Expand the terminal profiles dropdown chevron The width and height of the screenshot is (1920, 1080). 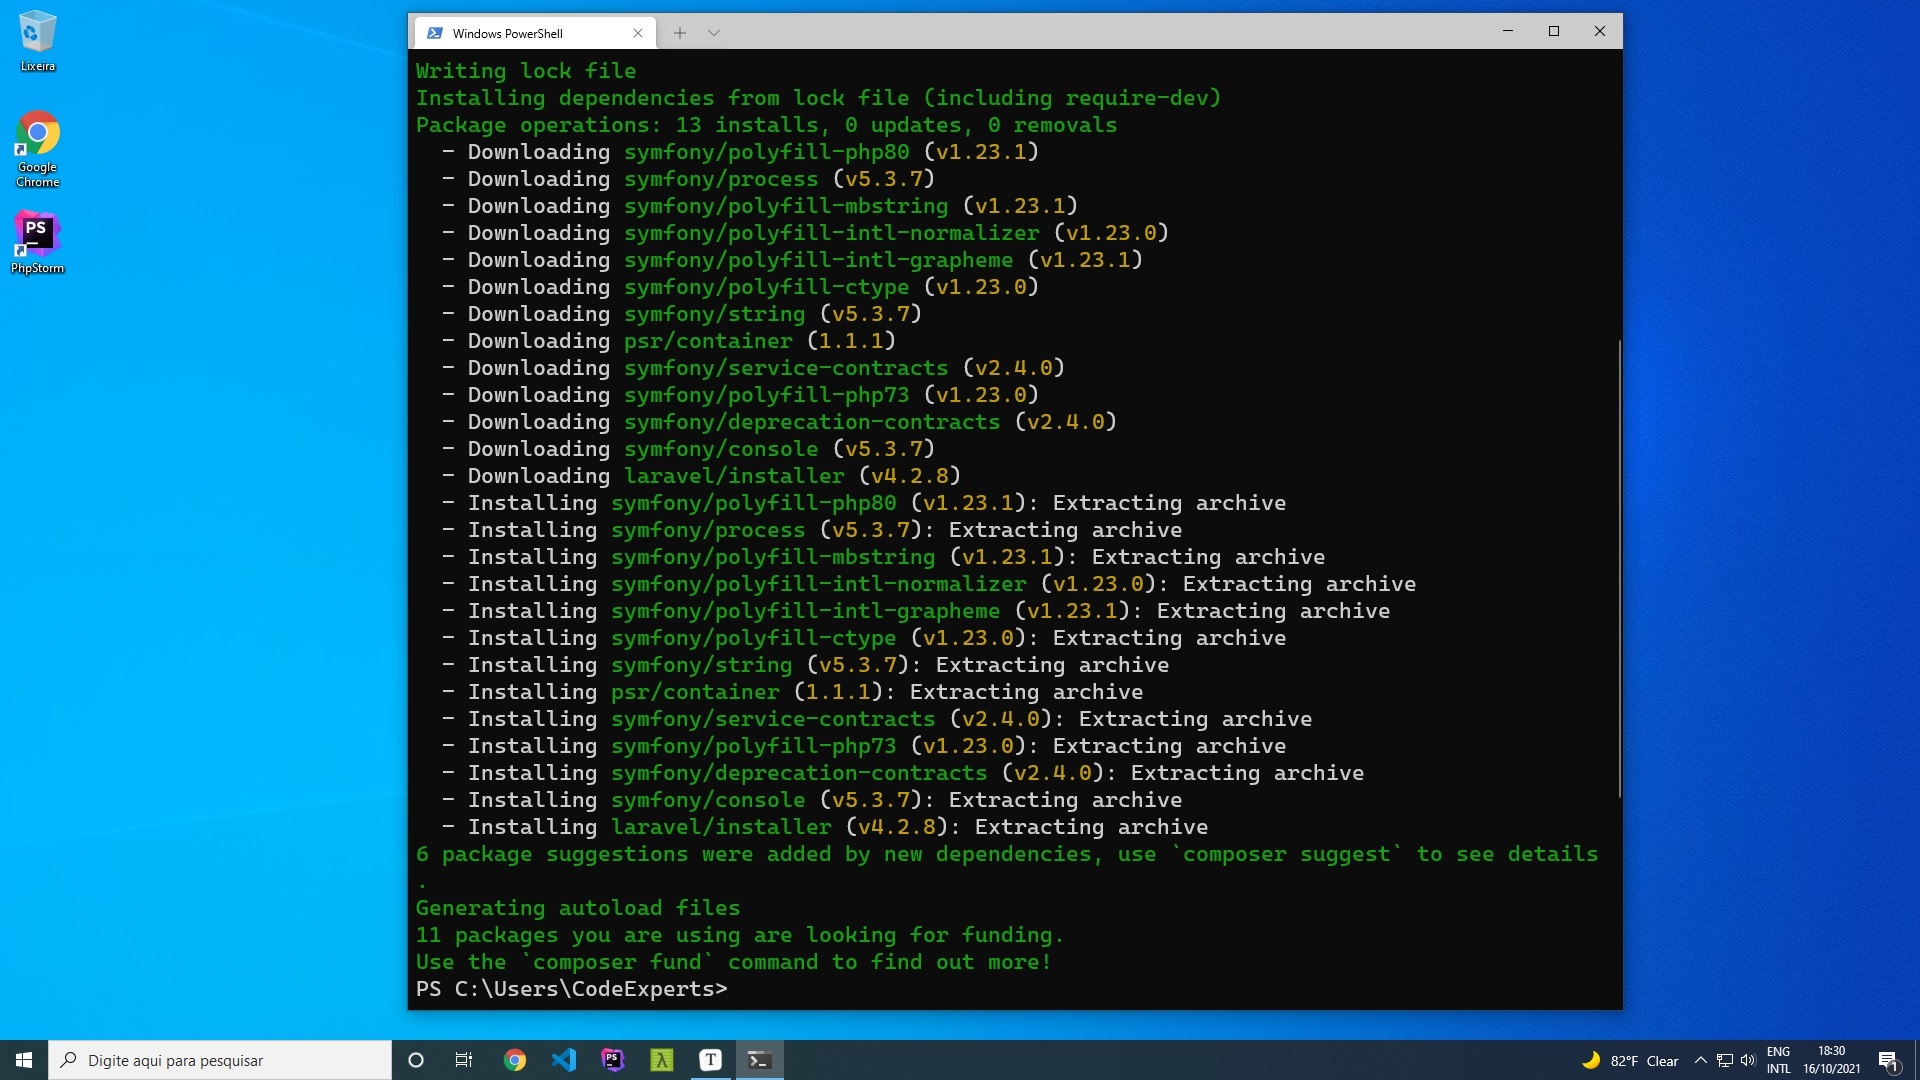tap(713, 33)
